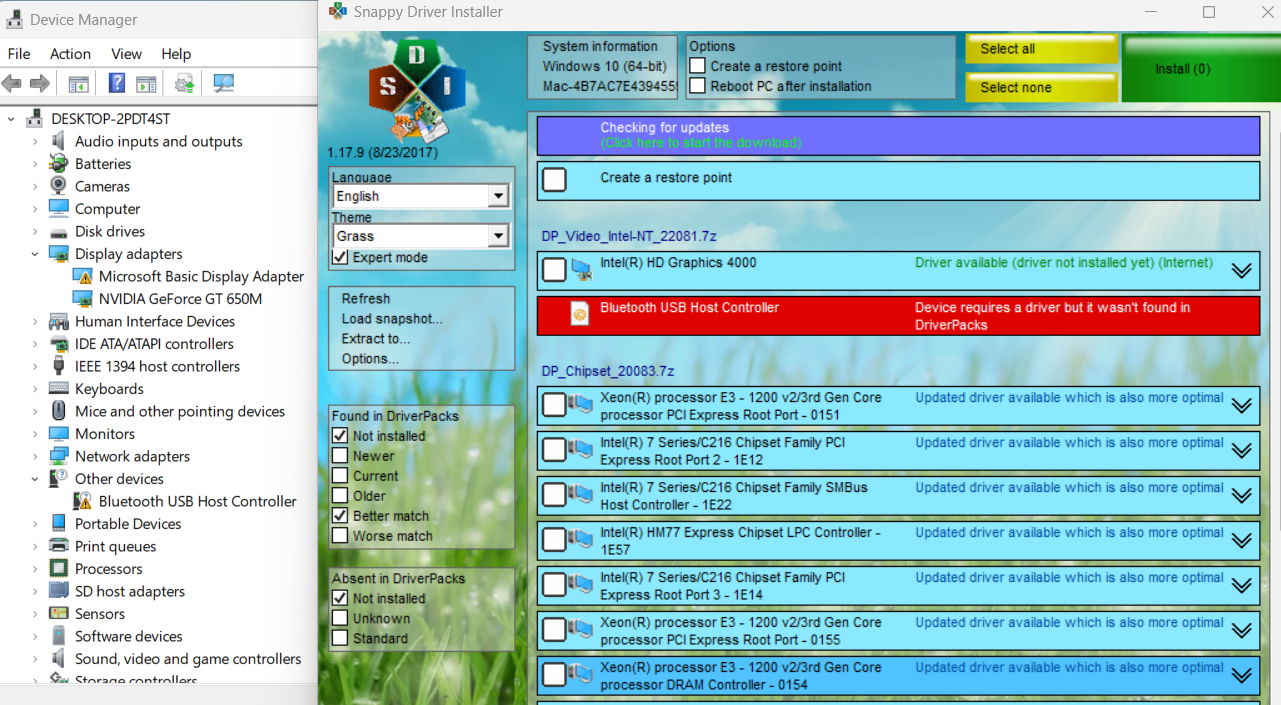
Task: Expand Sound, video and game controllers node
Action: pyautogui.click(x=35, y=659)
